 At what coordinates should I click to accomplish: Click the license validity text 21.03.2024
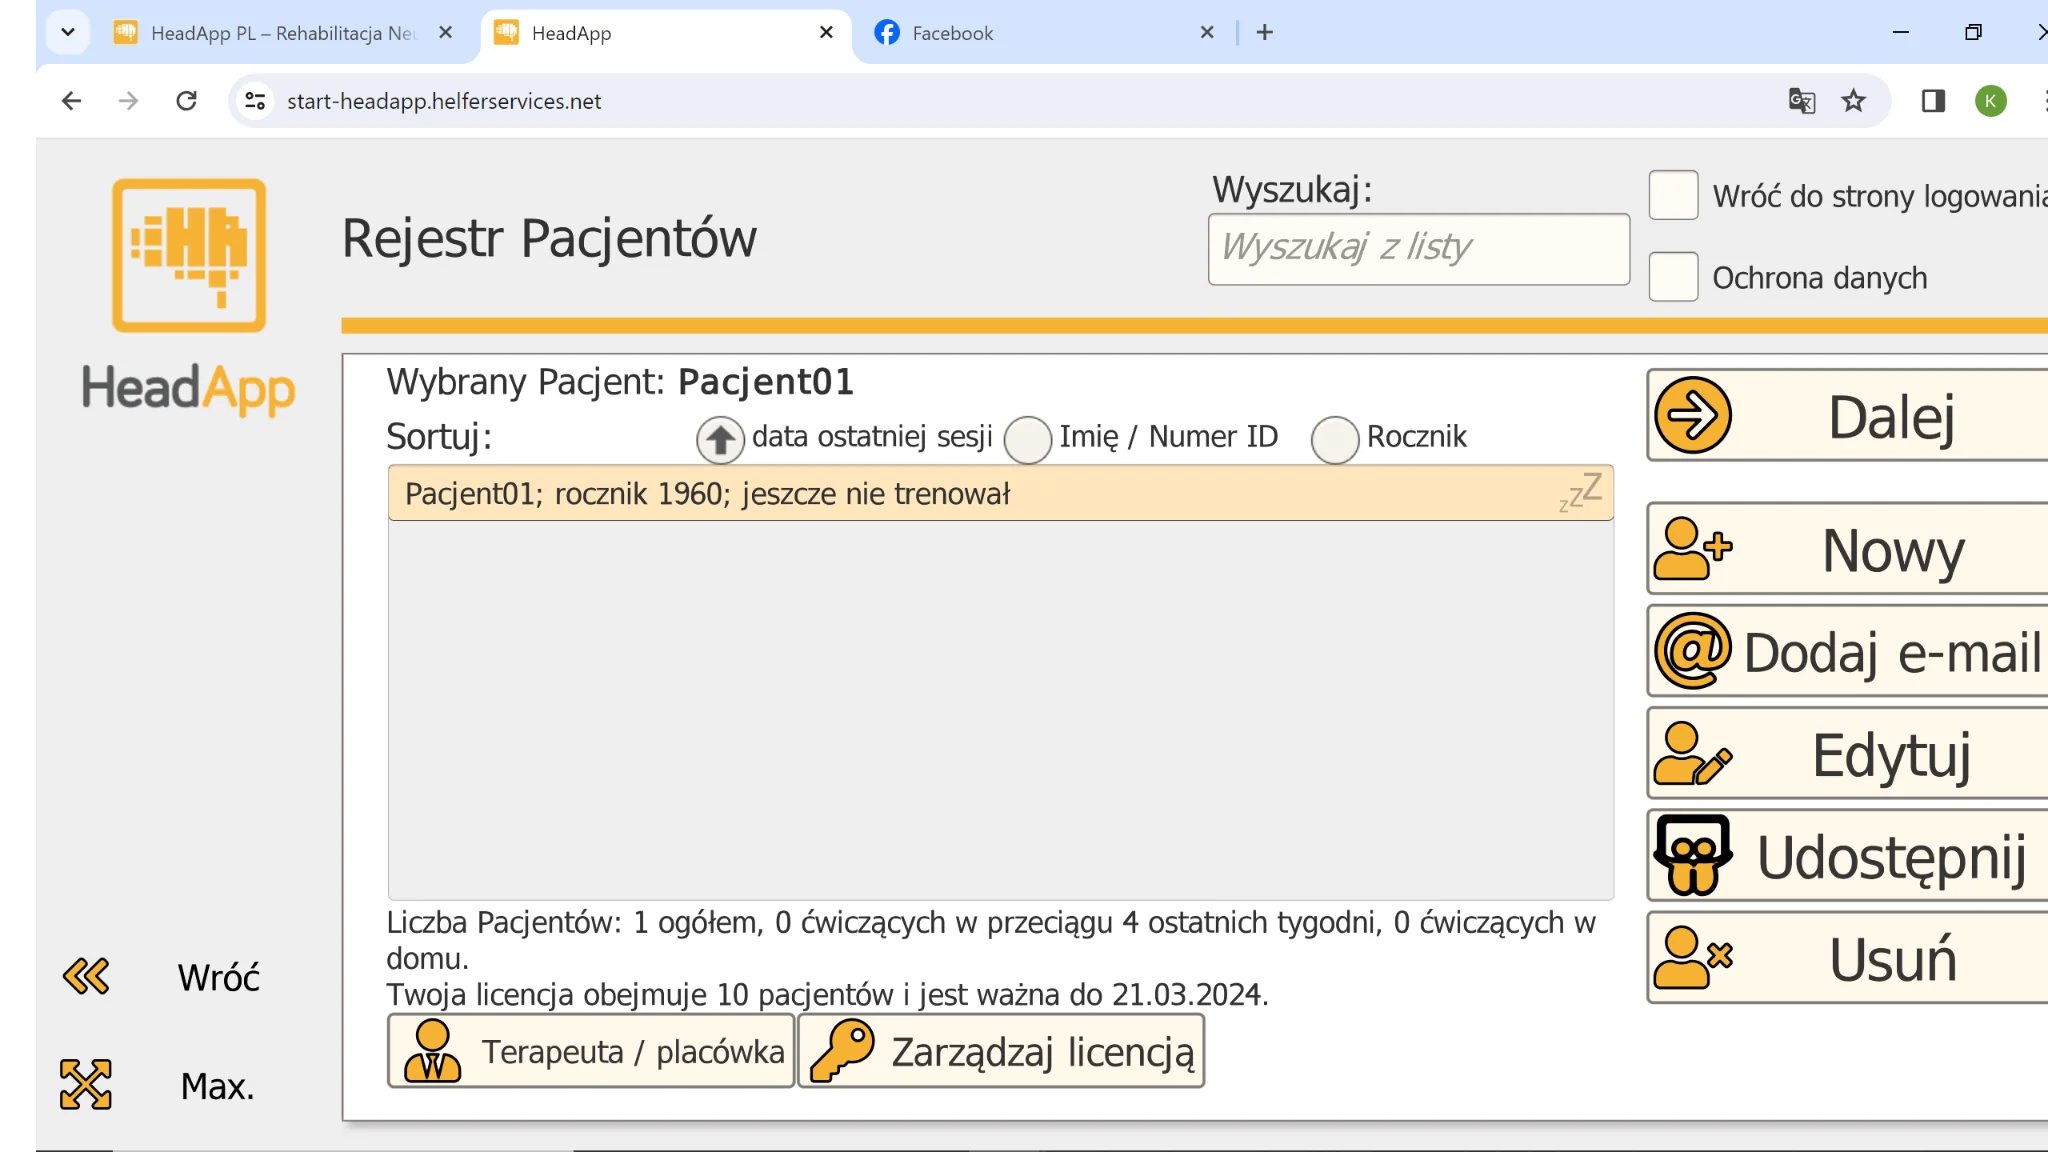pos(827,995)
